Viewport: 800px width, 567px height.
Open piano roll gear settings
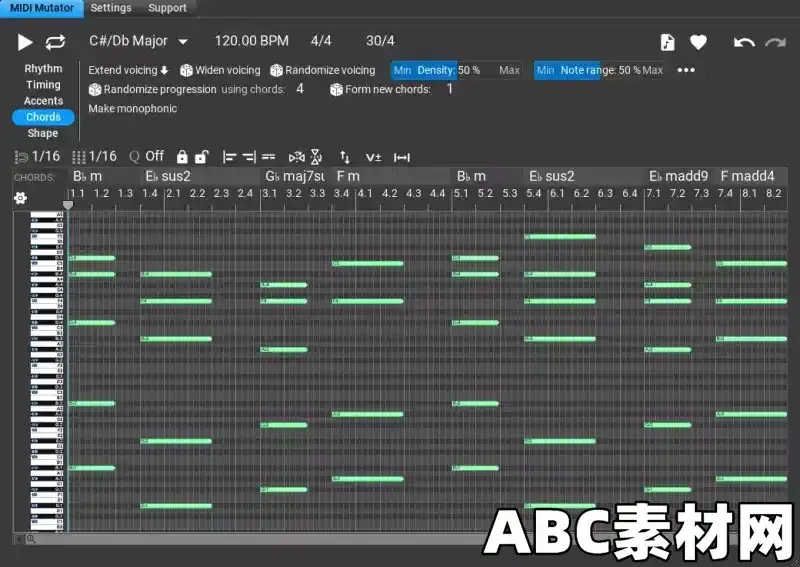pos(20,198)
